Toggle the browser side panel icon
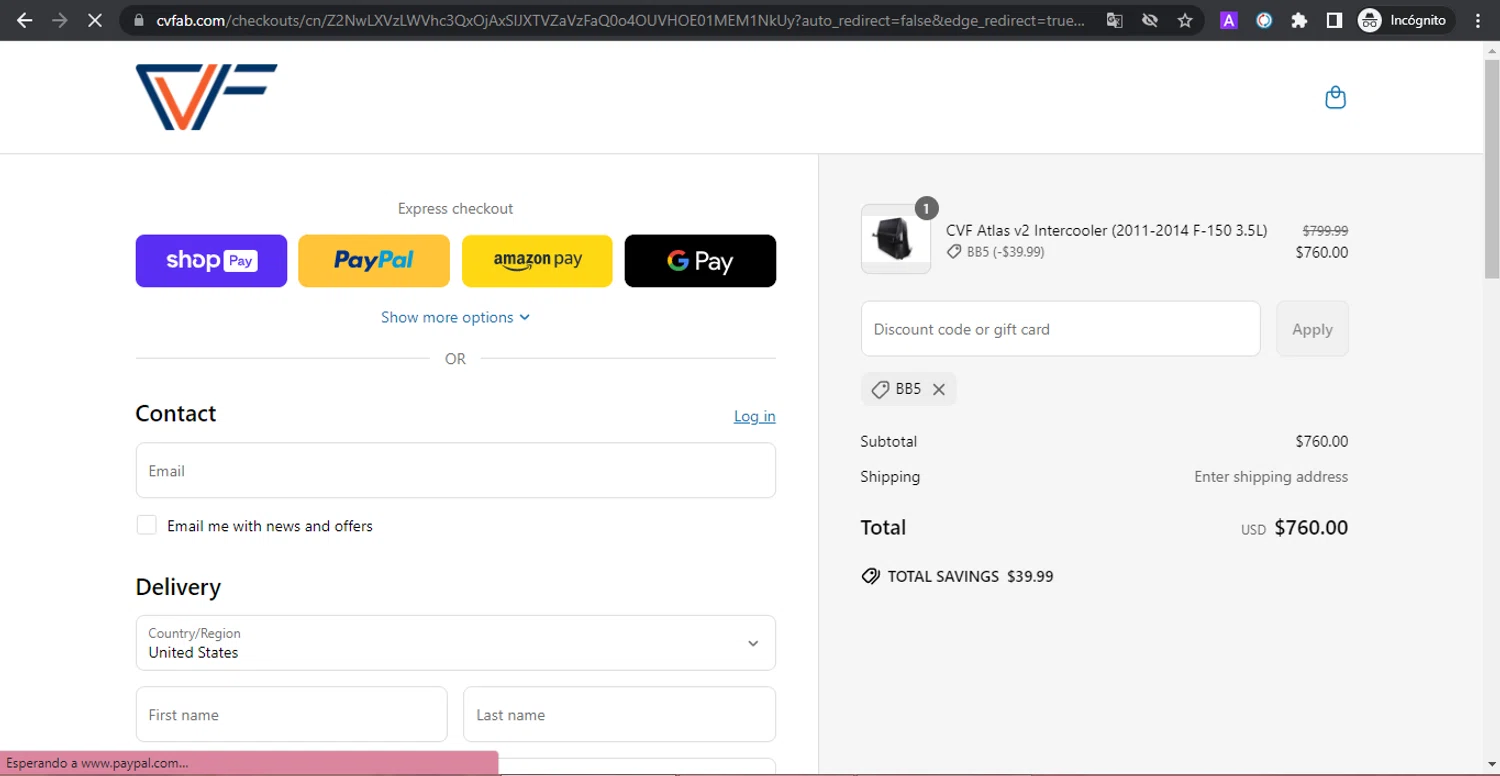The image size is (1500, 776). (1334, 20)
